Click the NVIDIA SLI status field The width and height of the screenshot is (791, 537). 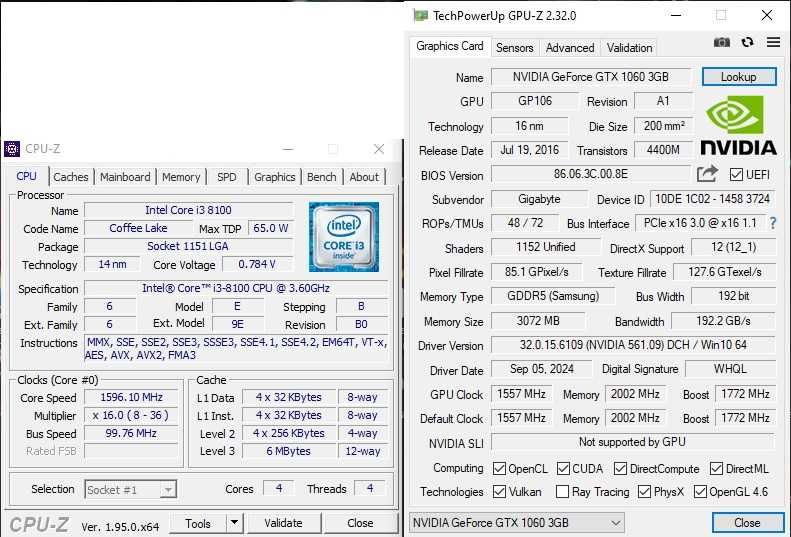pyautogui.click(x=633, y=443)
